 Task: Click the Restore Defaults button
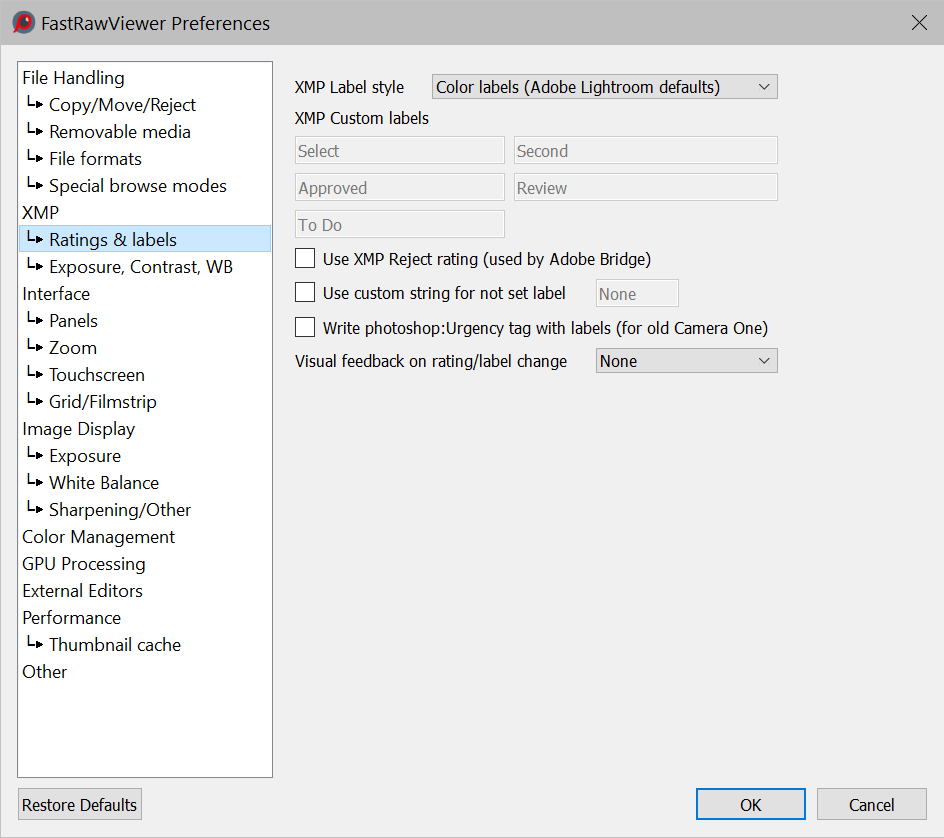[x=80, y=805]
